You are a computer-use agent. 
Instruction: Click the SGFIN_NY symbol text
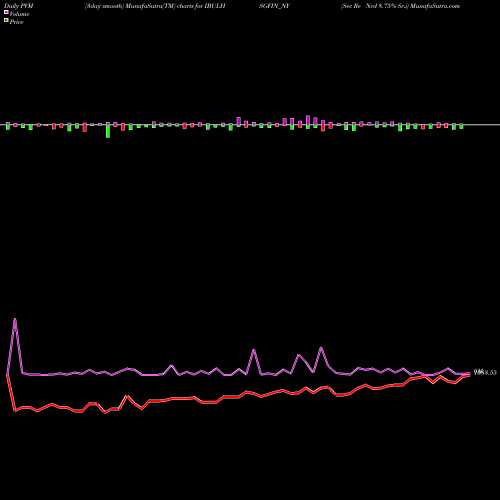pyautogui.click(x=274, y=6)
